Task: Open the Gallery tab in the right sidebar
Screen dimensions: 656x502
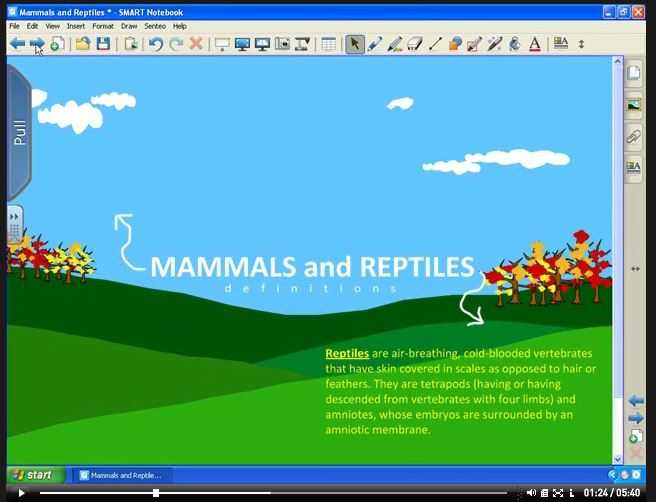Action: click(634, 104)
